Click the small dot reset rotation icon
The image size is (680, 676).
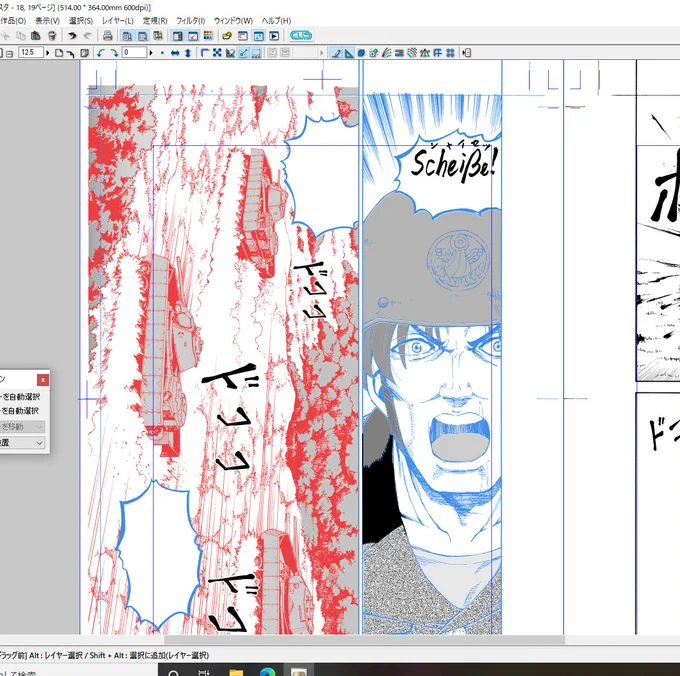tap(162, 53)
